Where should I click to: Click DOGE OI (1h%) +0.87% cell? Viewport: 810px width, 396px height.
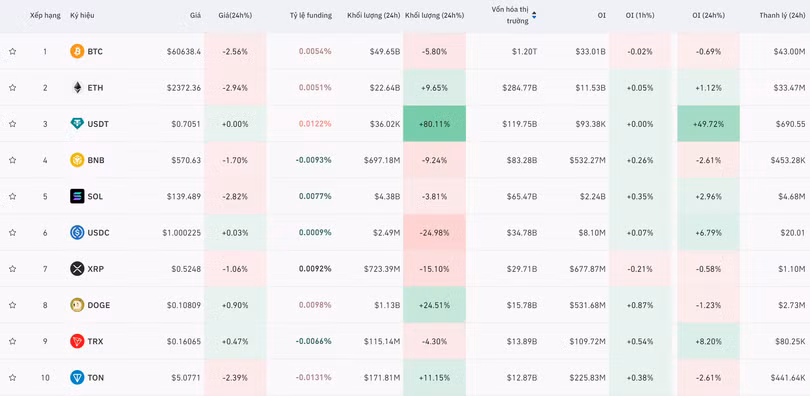tap(640, 305)
